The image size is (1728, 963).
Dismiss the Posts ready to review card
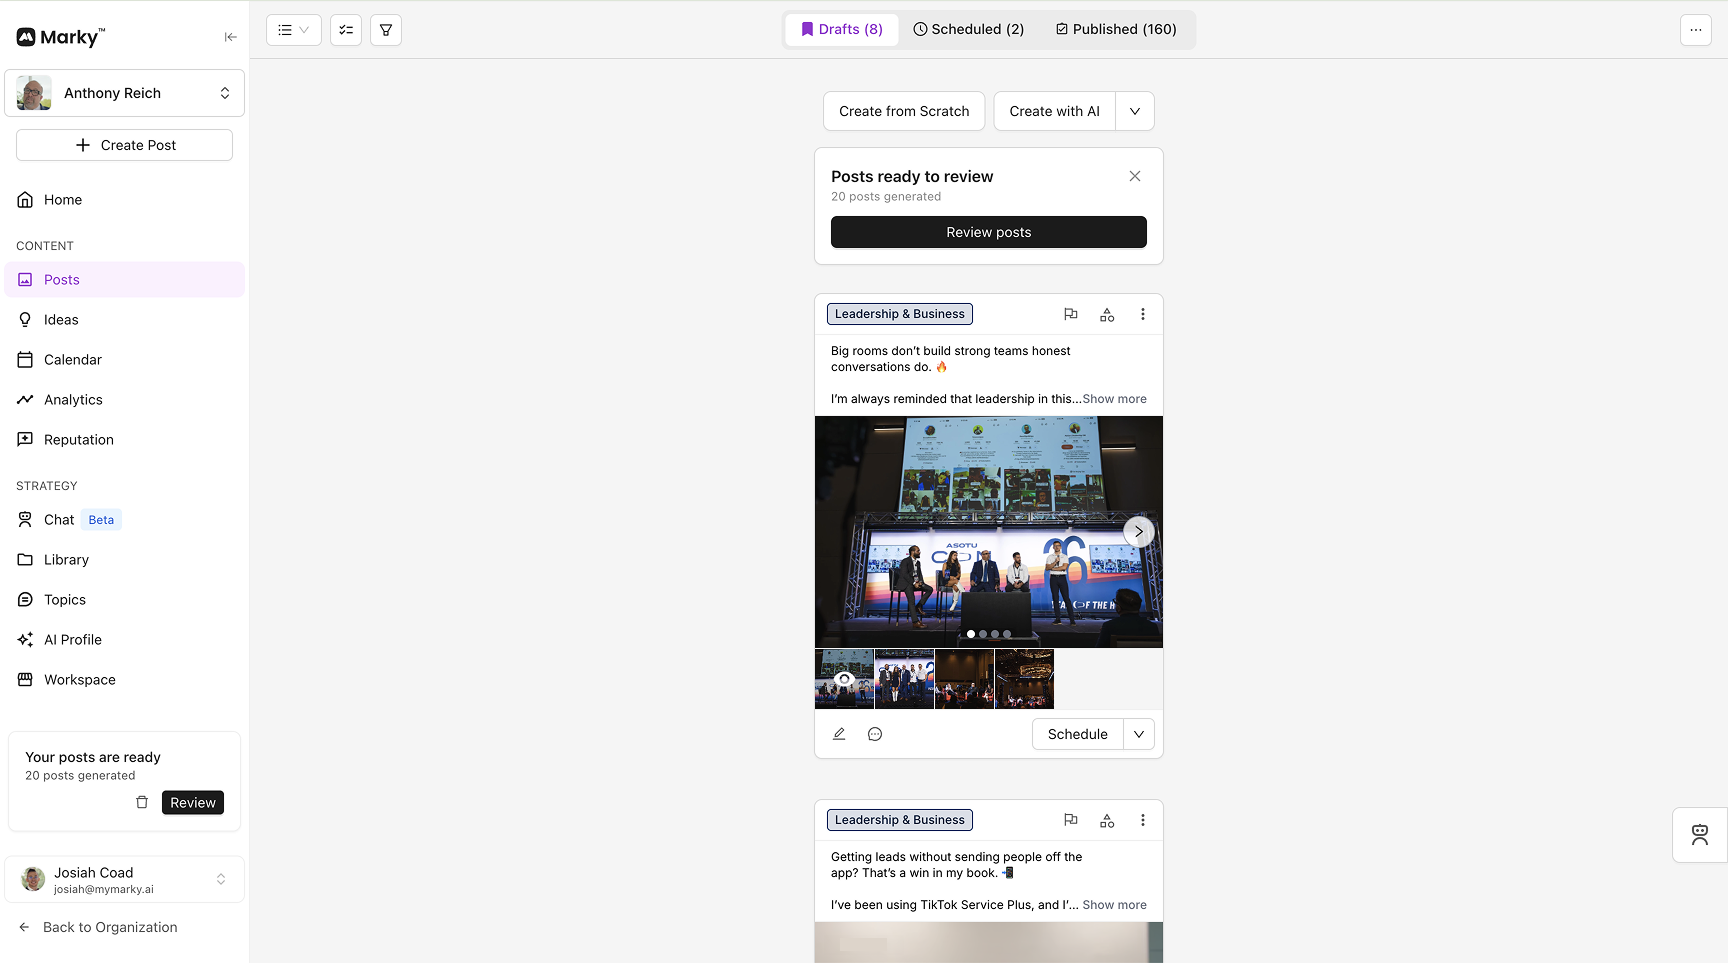(1135, 176)
